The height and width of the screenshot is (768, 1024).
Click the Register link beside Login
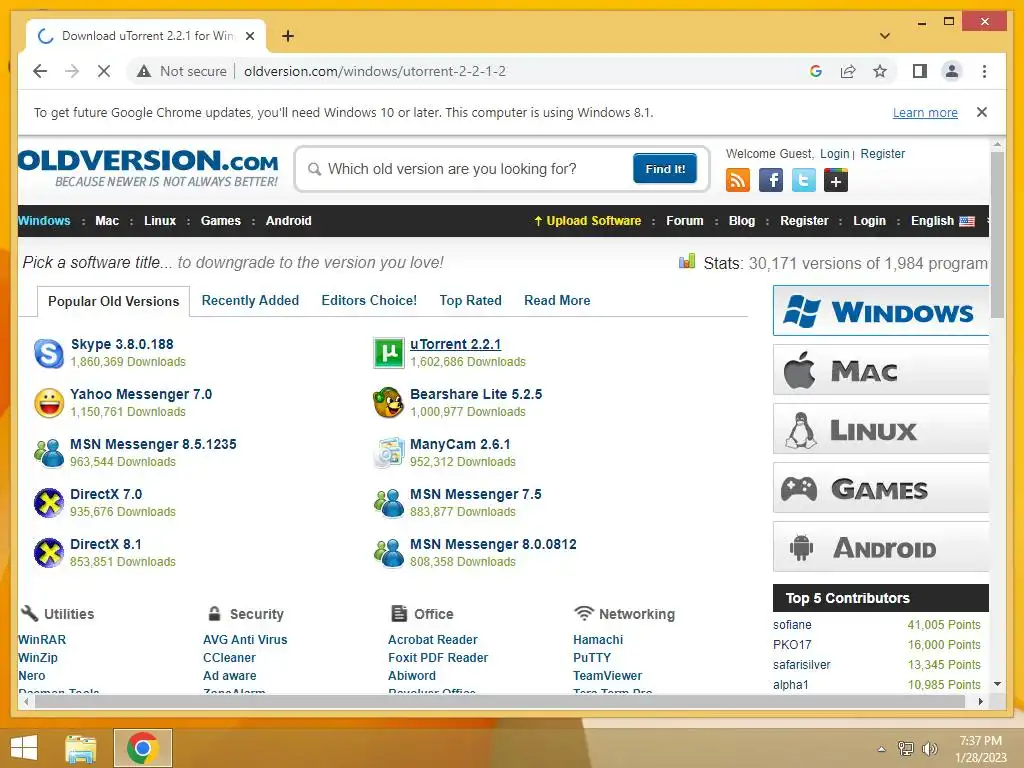point(882,153)
